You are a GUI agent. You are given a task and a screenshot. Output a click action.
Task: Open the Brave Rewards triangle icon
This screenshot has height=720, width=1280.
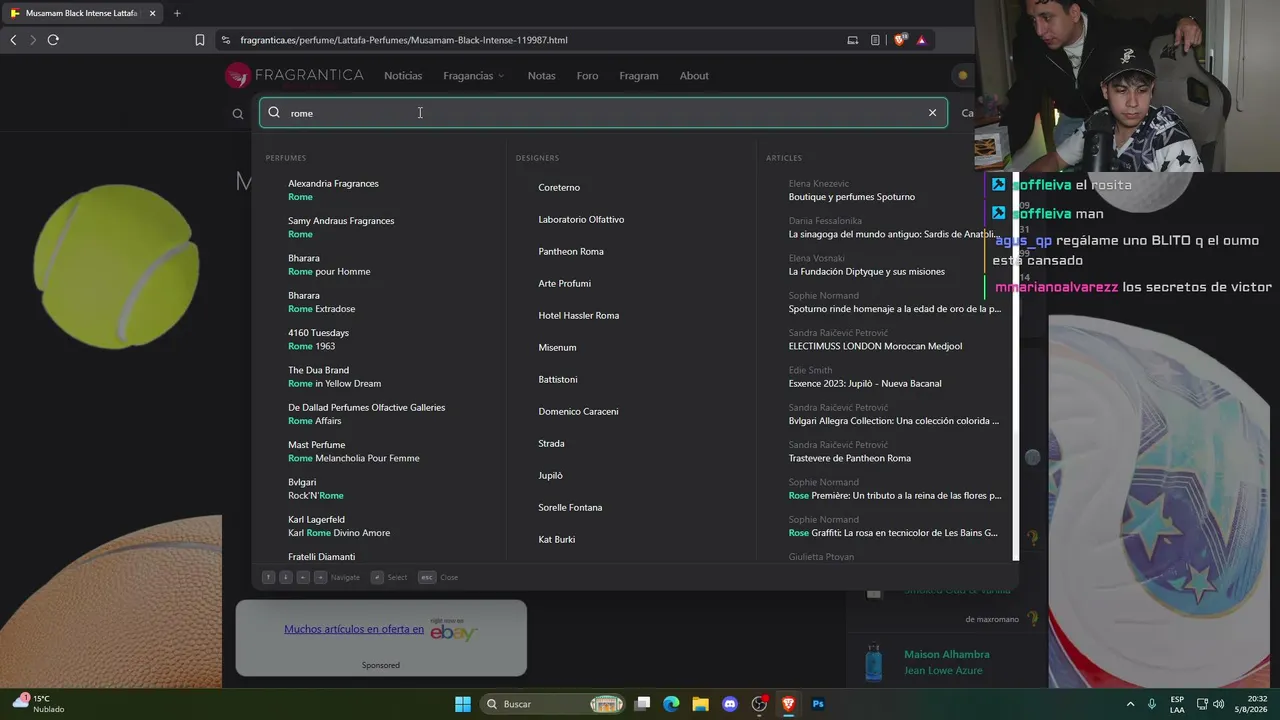point(921,40)
